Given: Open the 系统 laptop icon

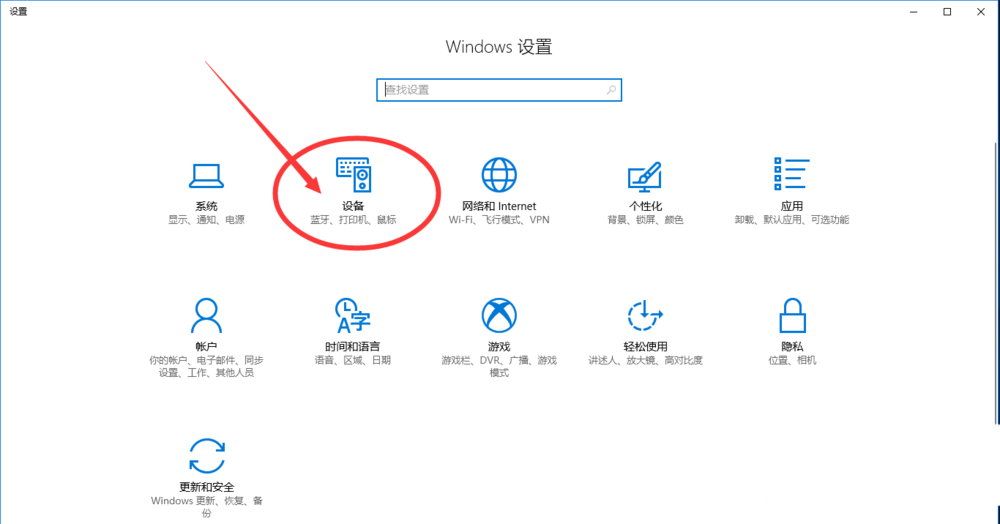Looking at the screenshot, I should [x=206, y=175].
